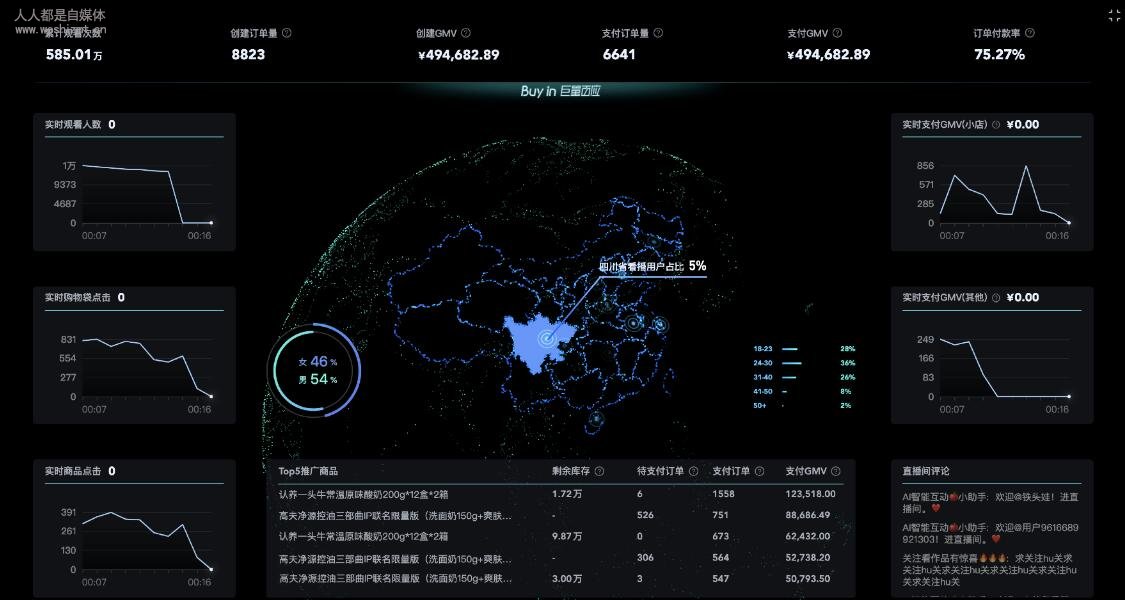Click the 男 54% gender label
This screenshot has height=600, width=1125.
tap(318, 380)
